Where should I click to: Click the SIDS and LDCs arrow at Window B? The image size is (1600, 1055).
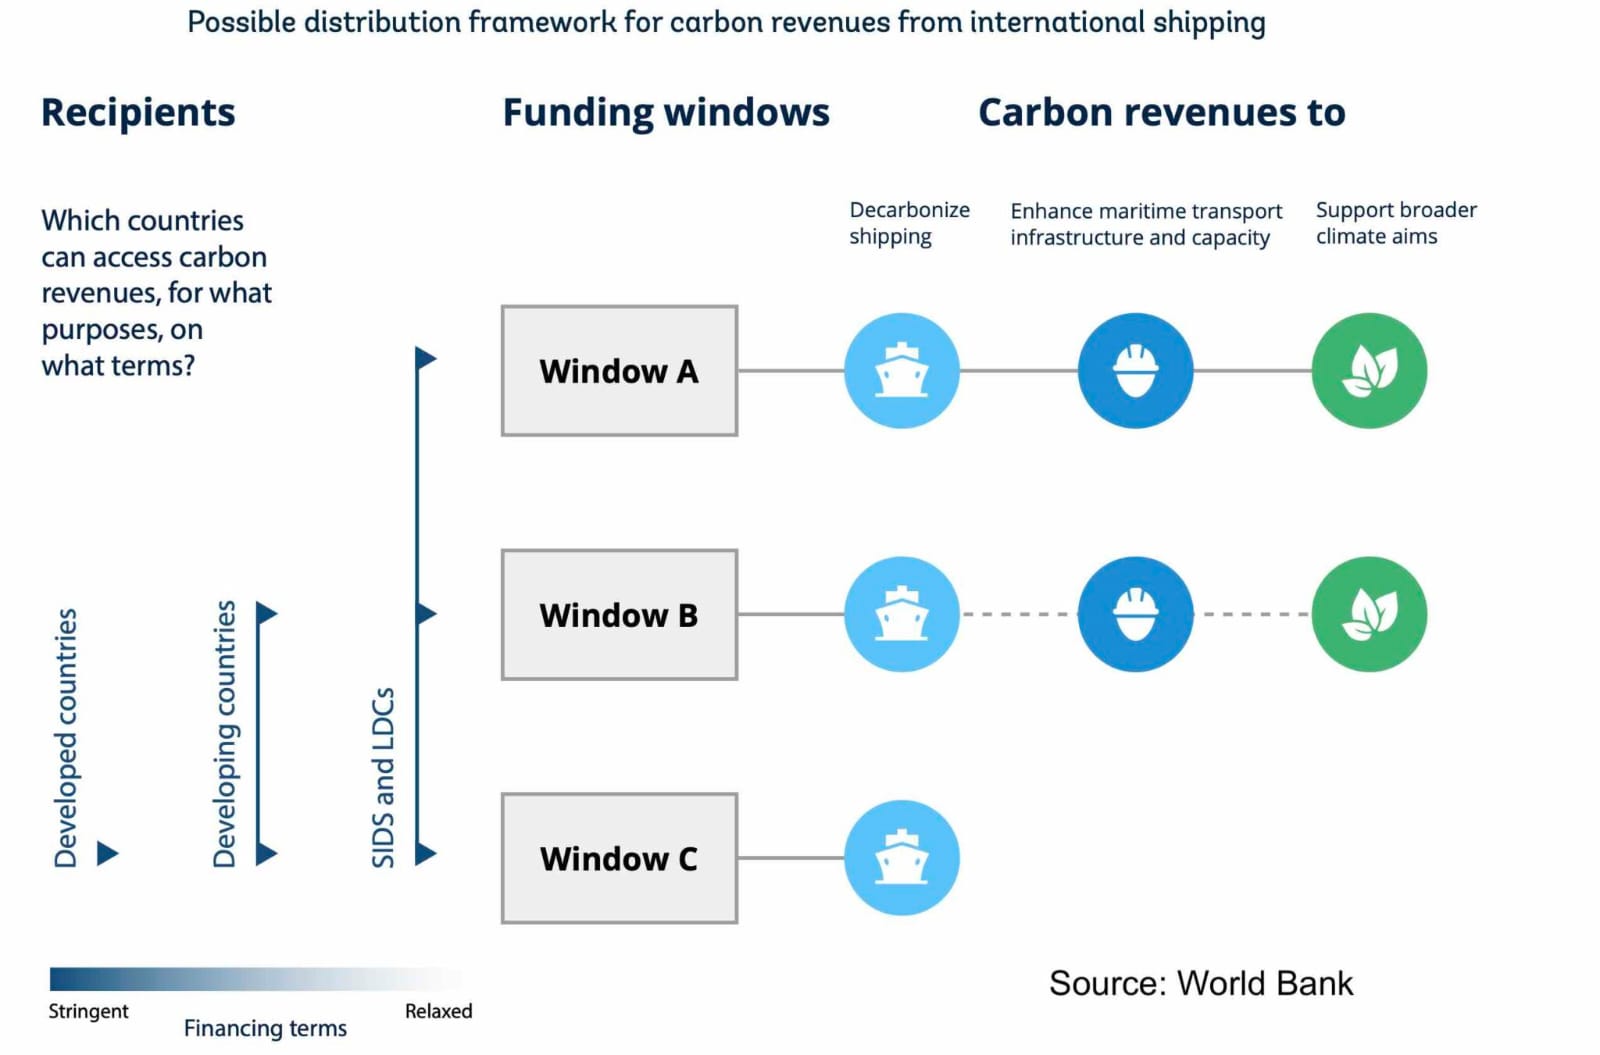coord(426,614)
